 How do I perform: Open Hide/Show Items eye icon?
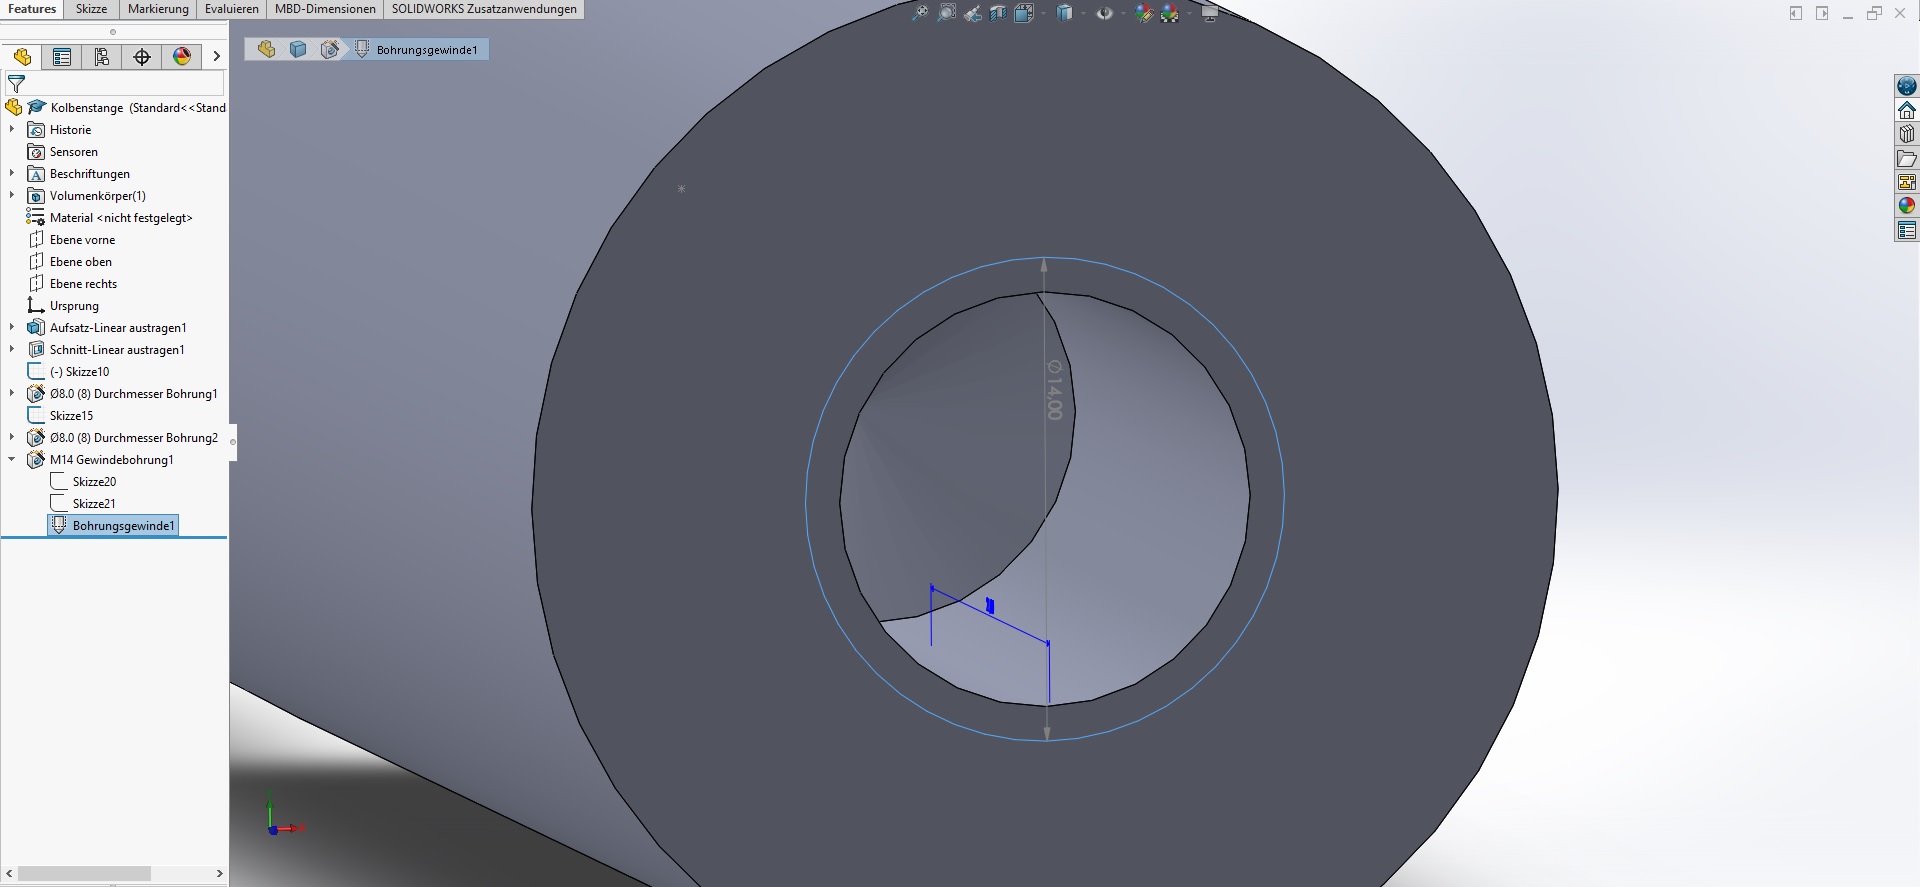click(x=1104, y=13)
